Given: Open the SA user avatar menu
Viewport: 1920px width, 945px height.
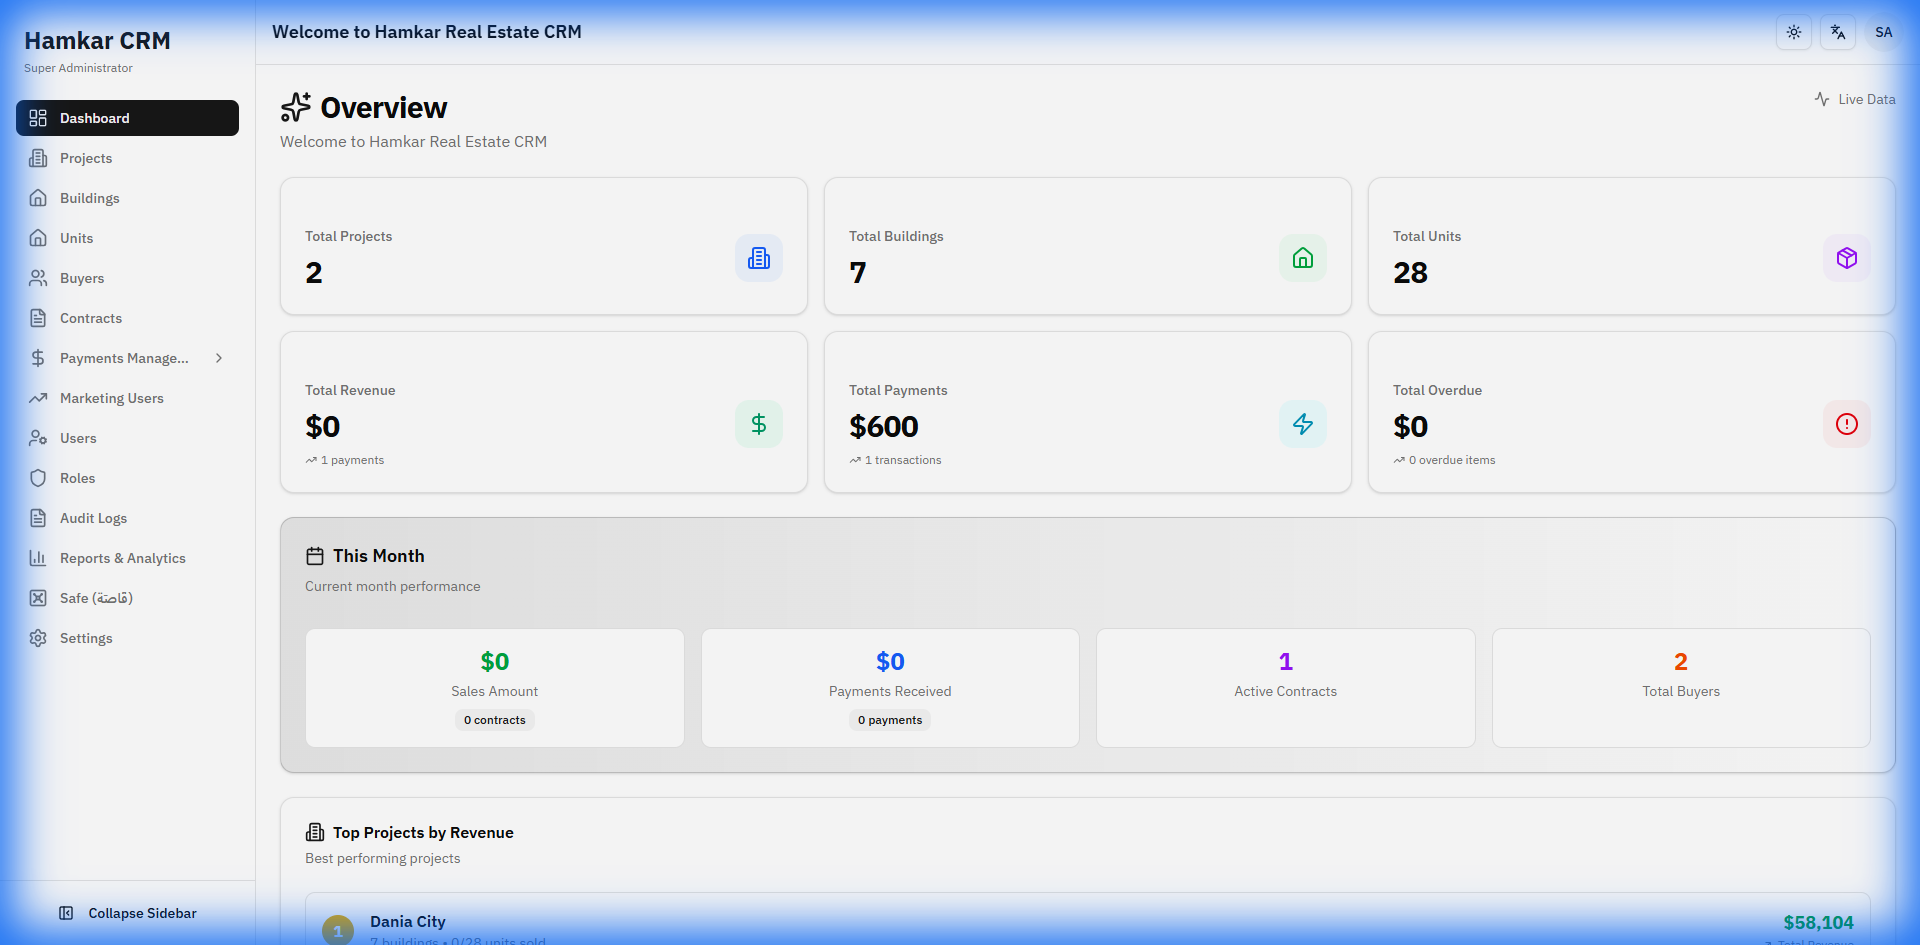Looking at the screenshot, I should pyautogui.click(x=1883, y=32).
